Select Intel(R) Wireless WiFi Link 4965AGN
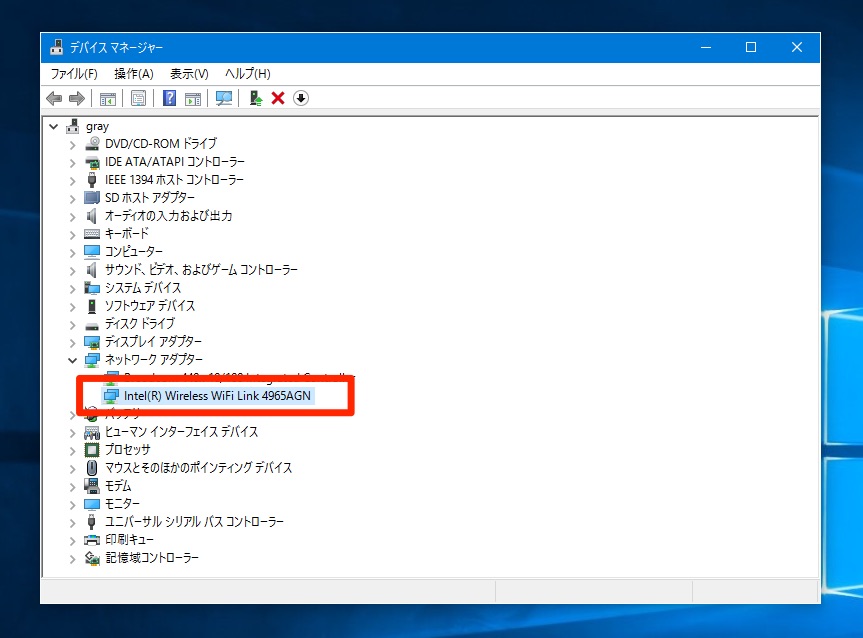Screen dimensions: 863x638 point(218,395)
